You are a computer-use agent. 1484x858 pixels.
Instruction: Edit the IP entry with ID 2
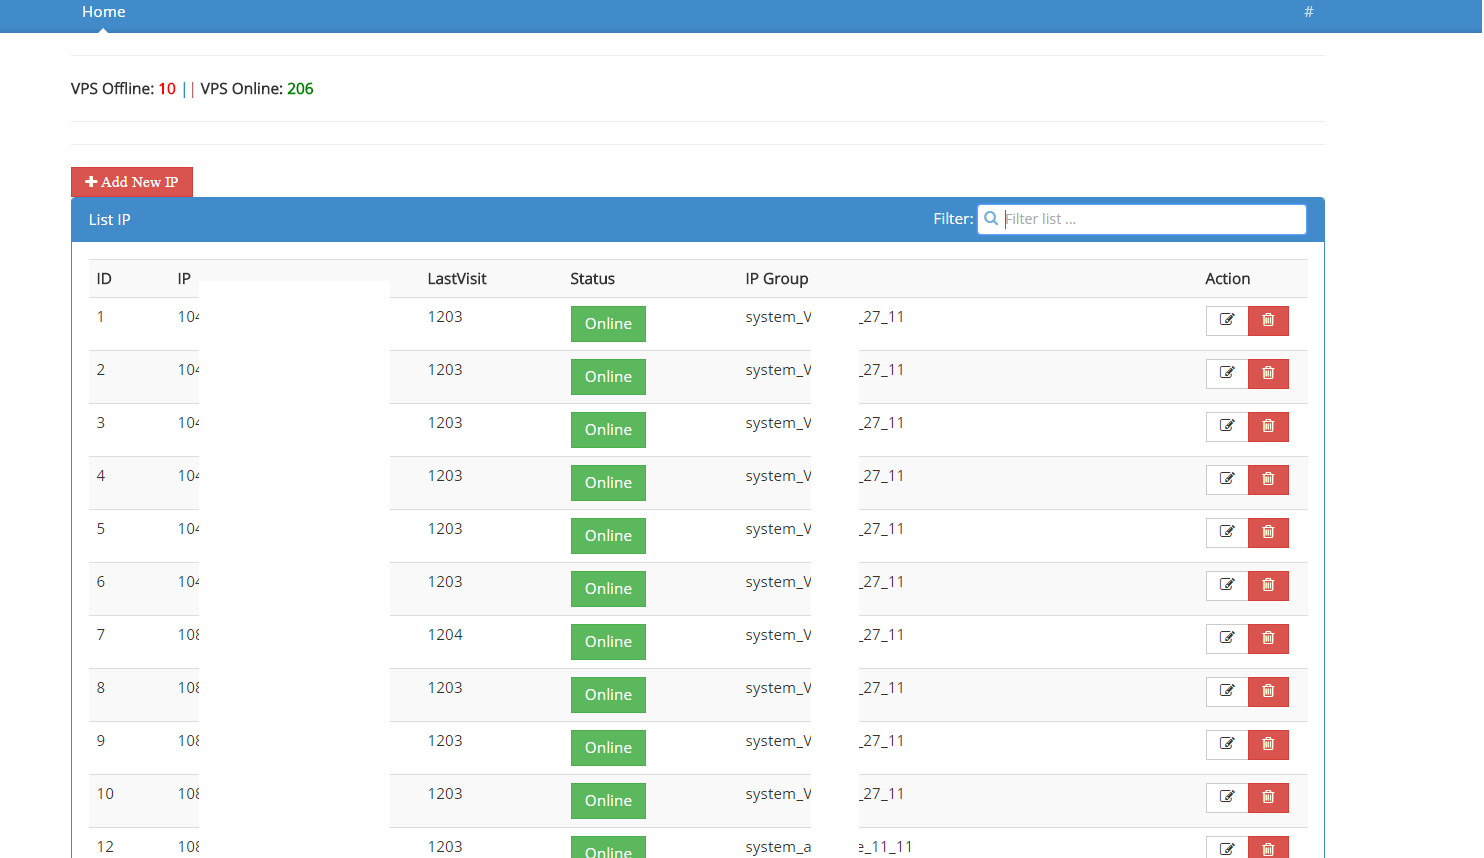tap(1227, 374)
